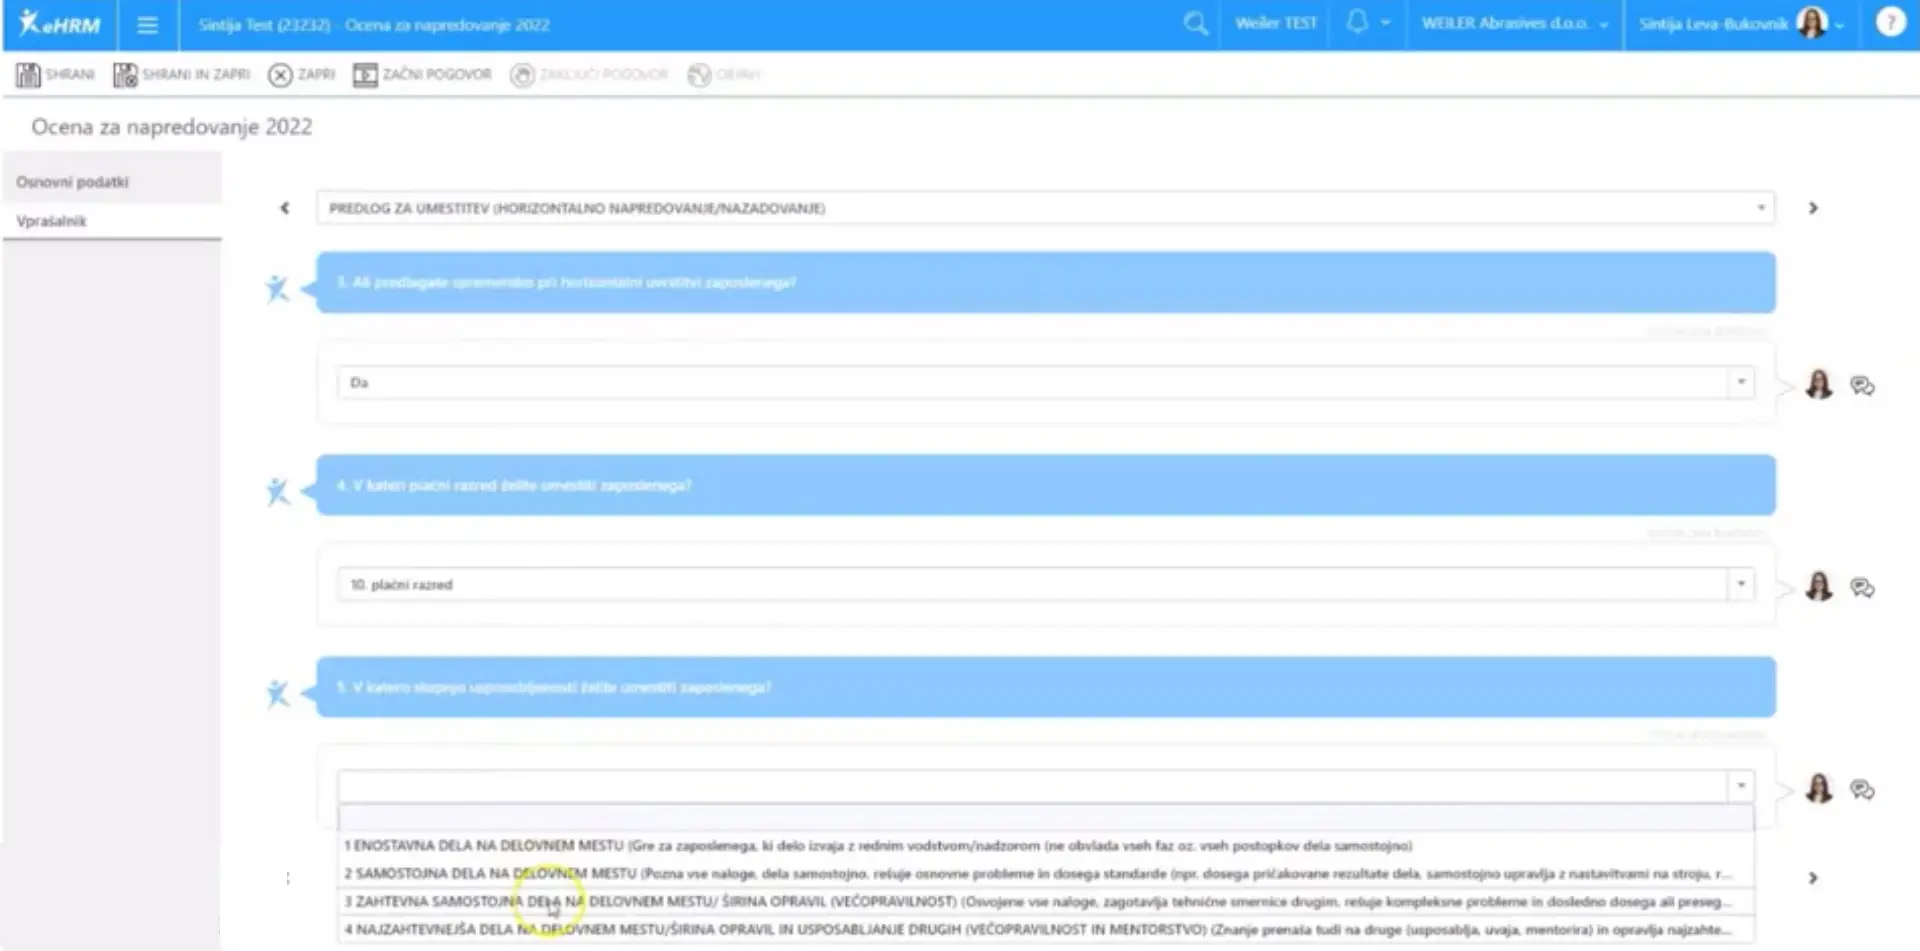
Task: Expand the Da answer dropdown
Action: point(1740,383)
